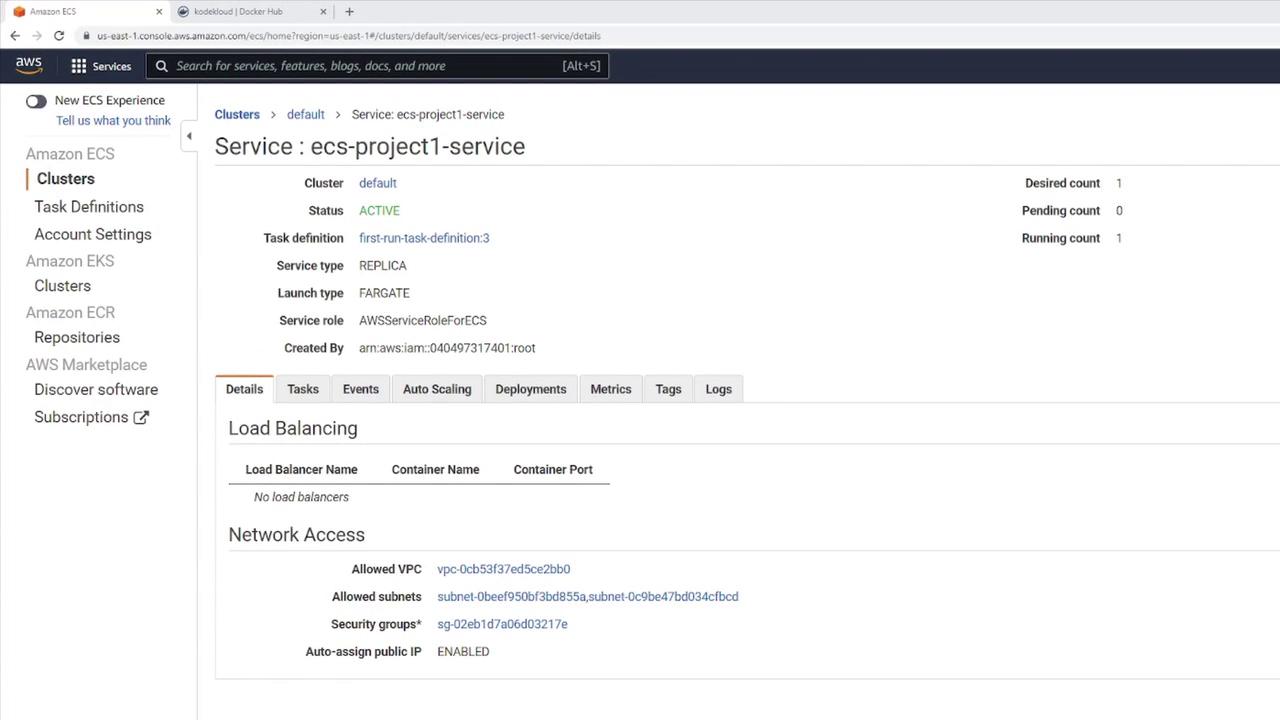Open the default cluster link
The width and height of the screenshot is (1280, 720).
[x=378, y=183]
